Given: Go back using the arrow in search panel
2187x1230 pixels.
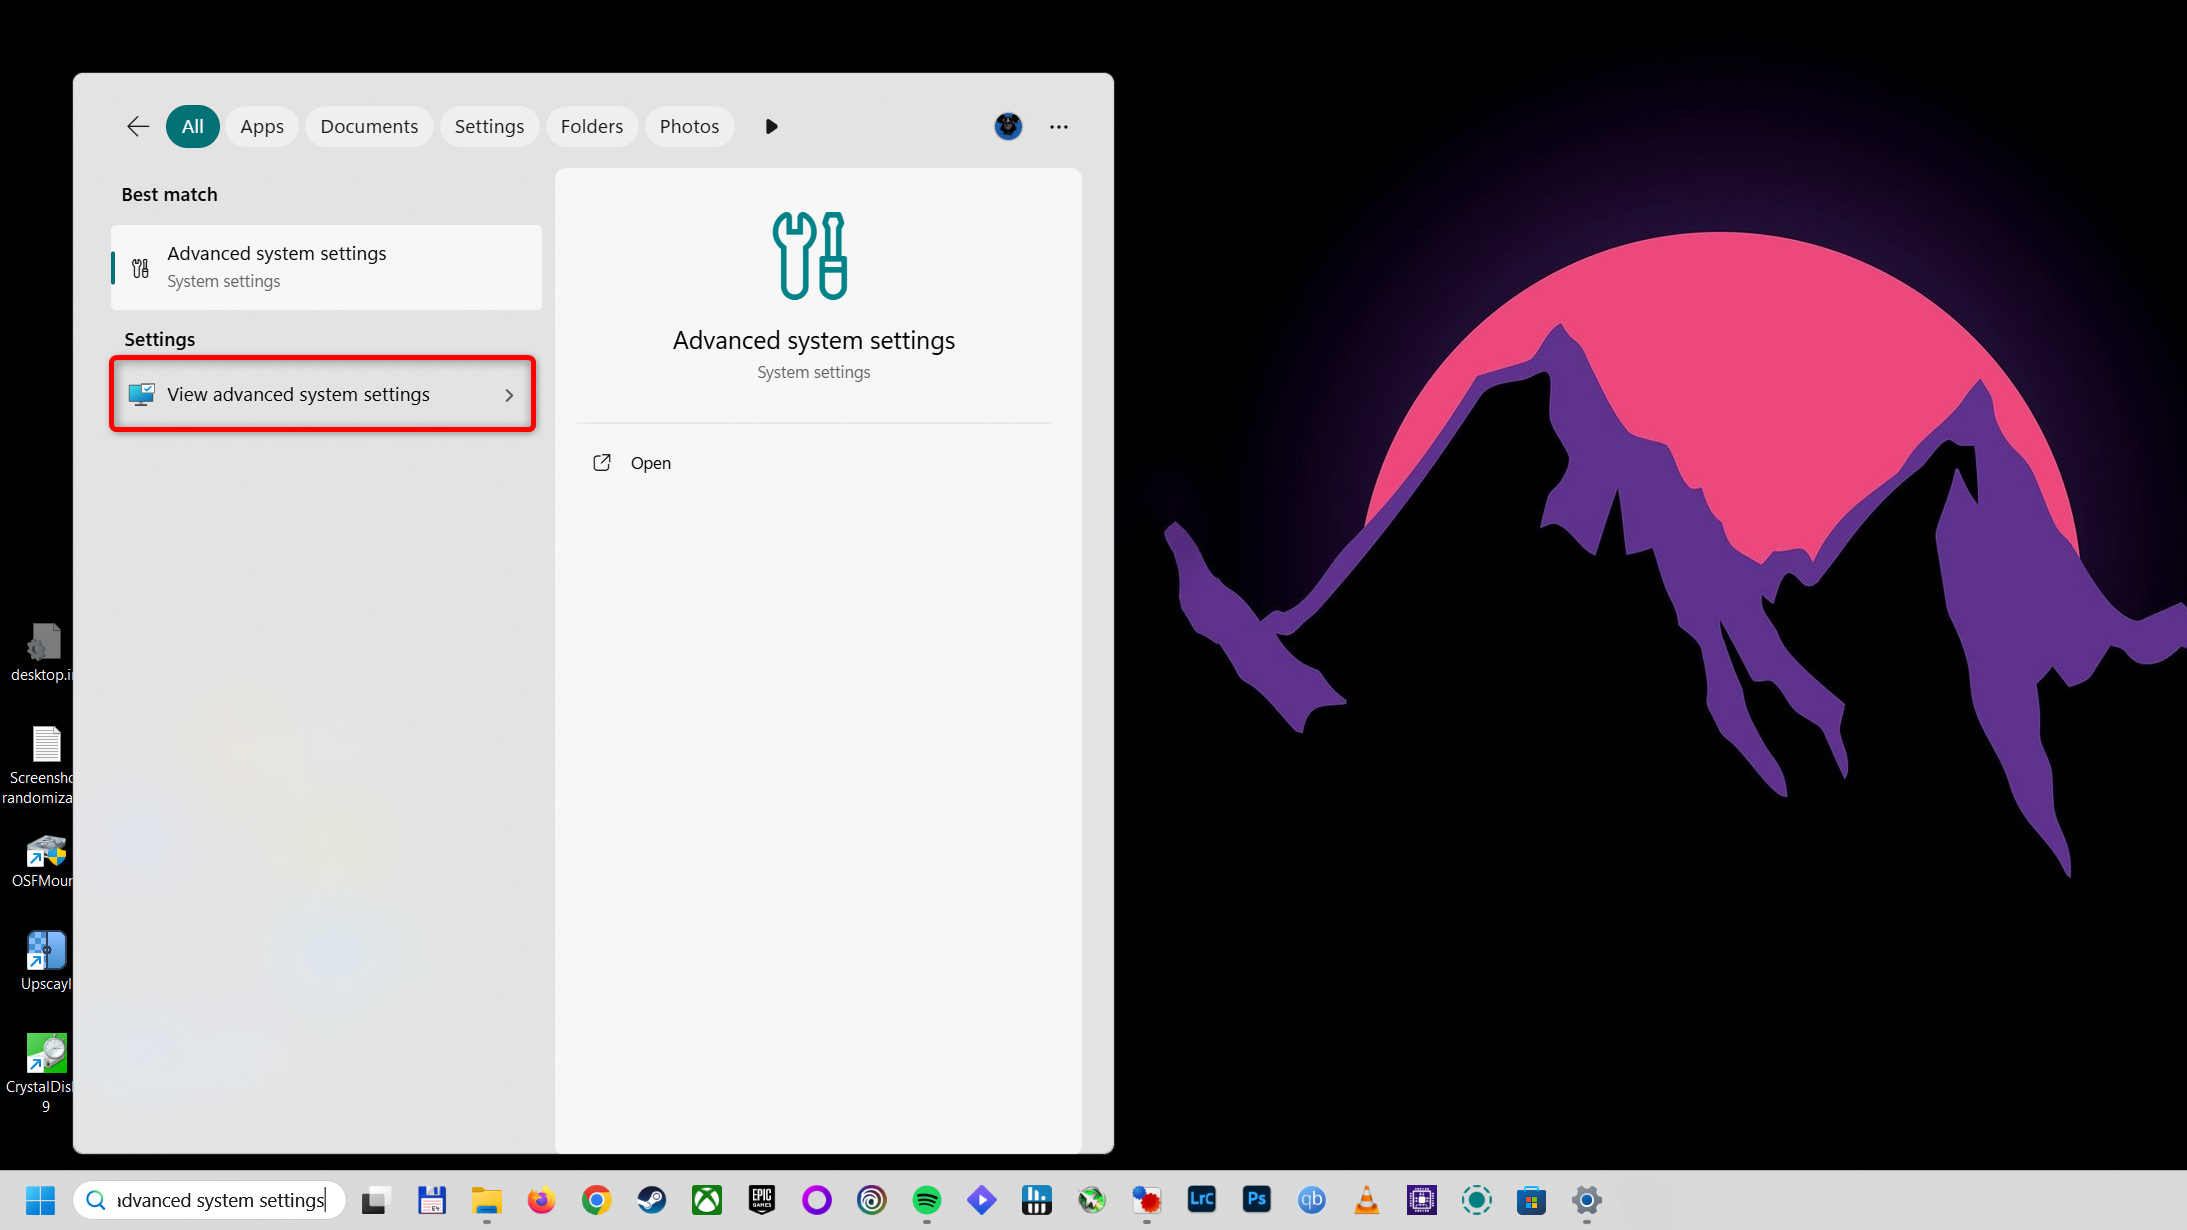Looking at the screenshot, I should point(138,126).
